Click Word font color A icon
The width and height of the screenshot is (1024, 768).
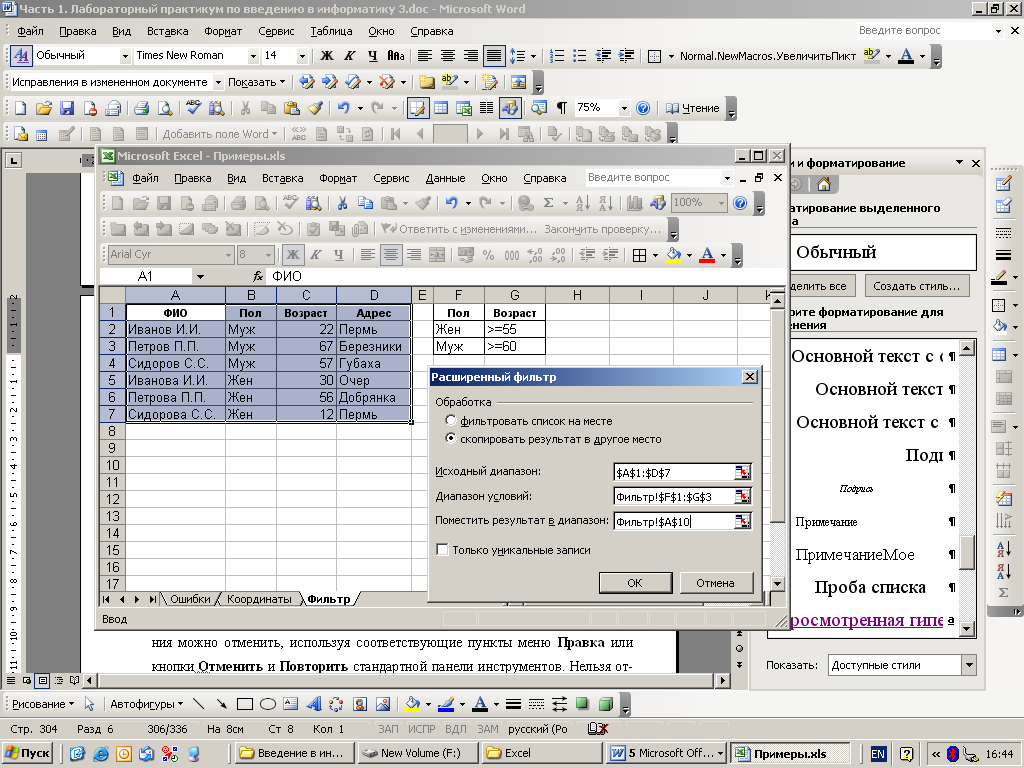coord(906,56)
